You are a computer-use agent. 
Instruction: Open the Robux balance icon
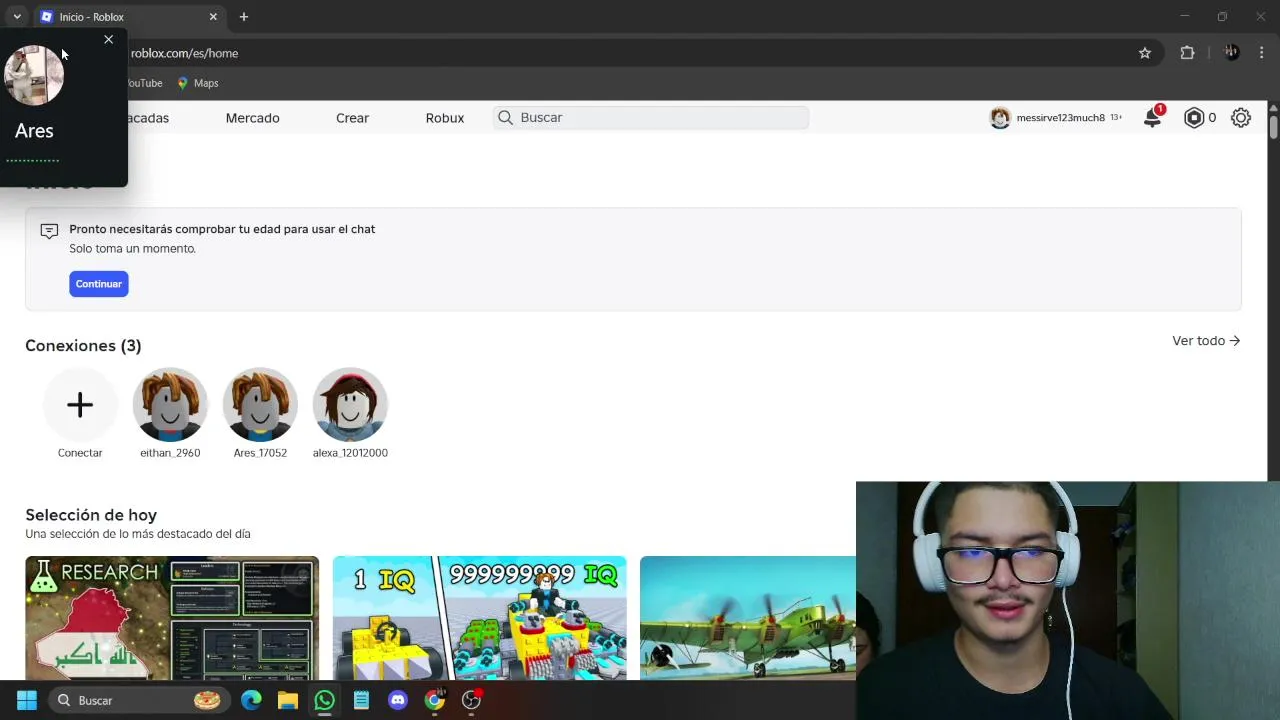pyautogui.click(x=1194, y=118)
